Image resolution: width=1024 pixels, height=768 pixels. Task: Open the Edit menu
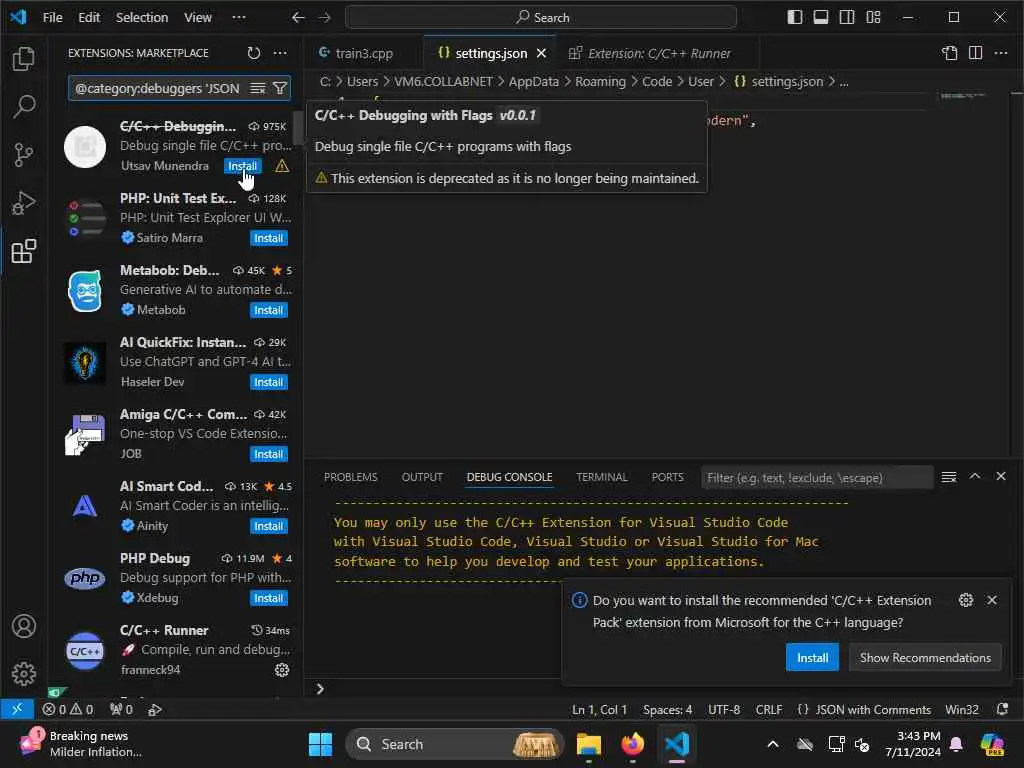(89, 18)
